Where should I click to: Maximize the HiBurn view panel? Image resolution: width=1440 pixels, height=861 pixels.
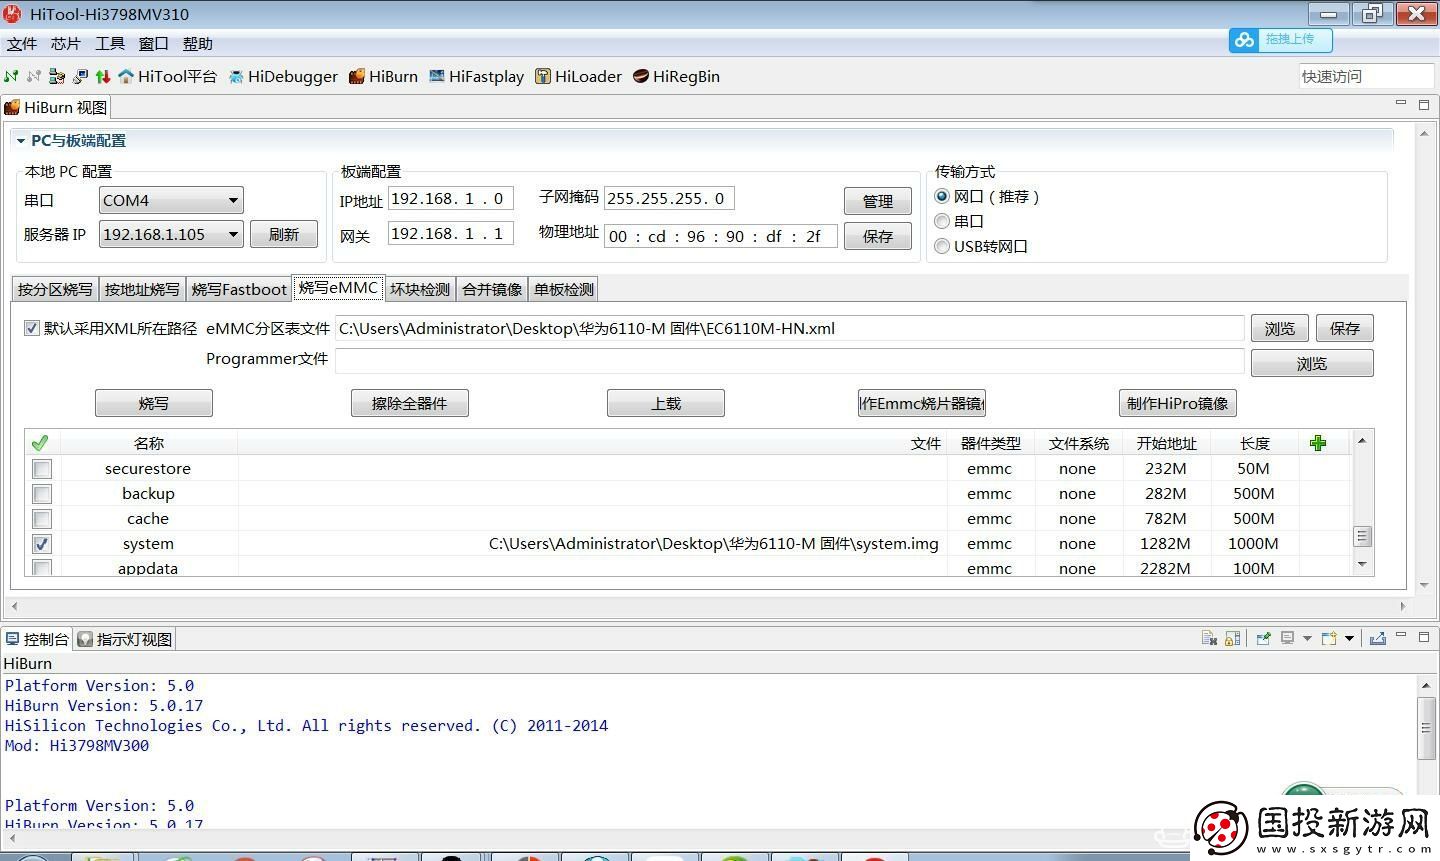[1424, 104]
